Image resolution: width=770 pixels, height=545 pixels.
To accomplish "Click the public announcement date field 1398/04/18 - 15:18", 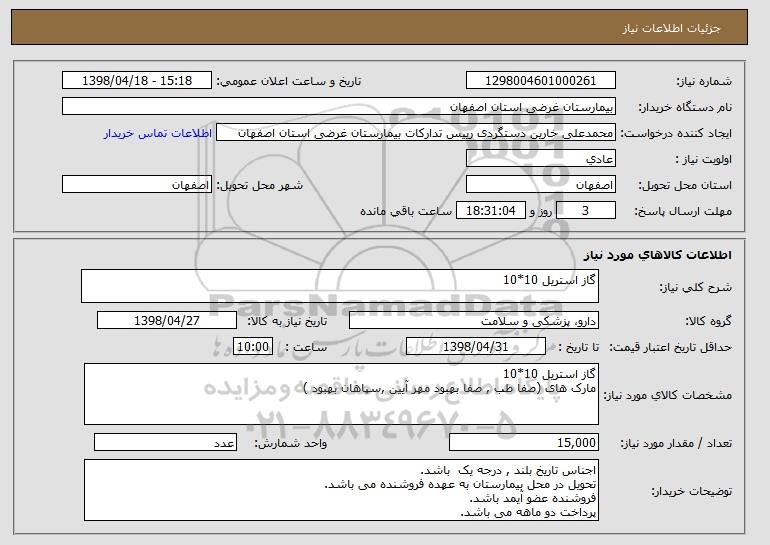I will click(x=137, y=81).
